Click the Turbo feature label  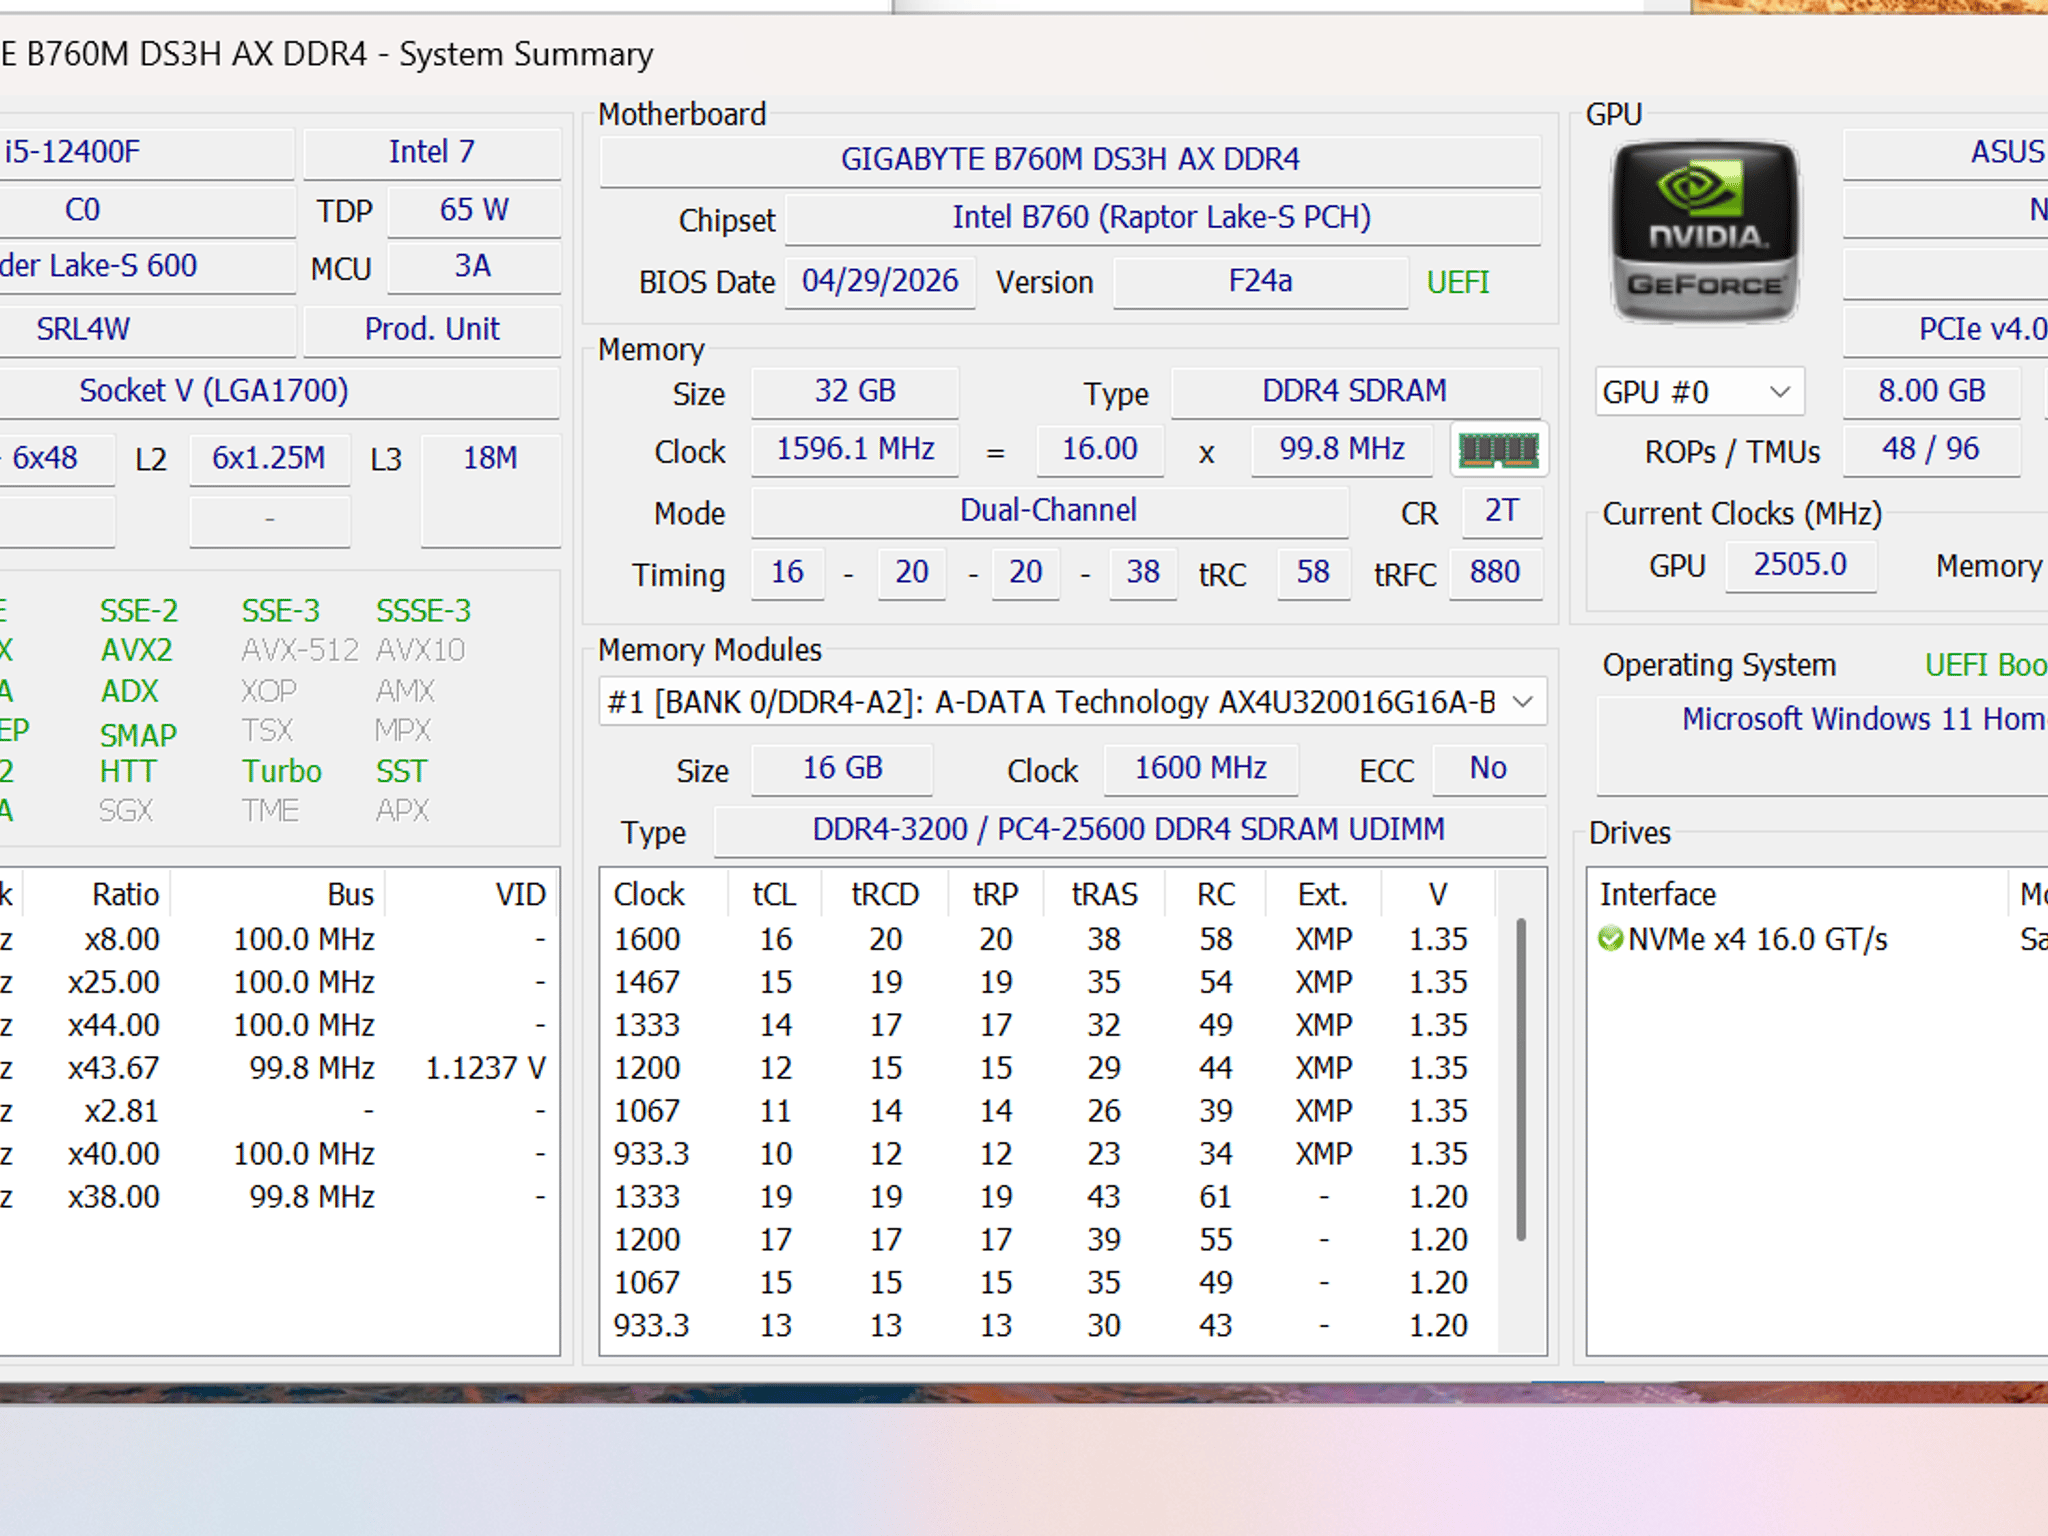click(282, 771)
